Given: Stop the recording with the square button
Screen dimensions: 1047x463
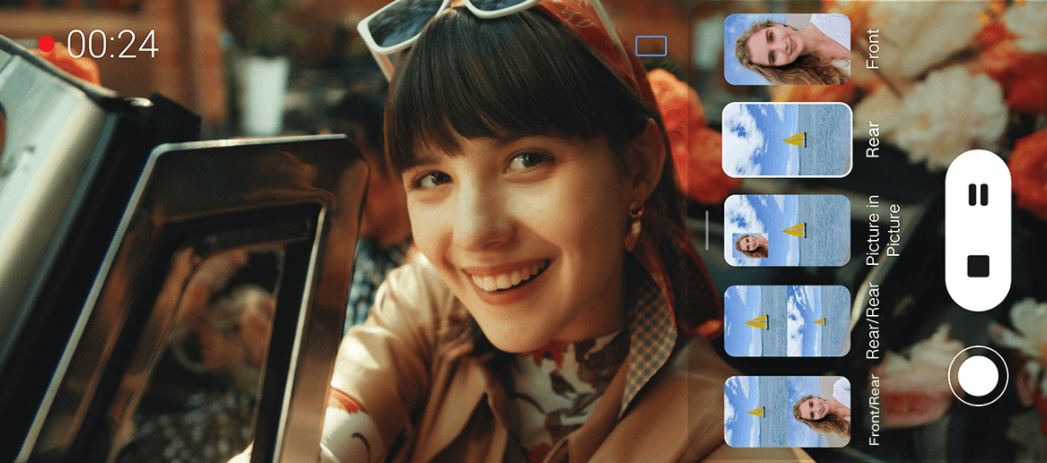Looking at the screenshot, I should [x=978, y=266].
